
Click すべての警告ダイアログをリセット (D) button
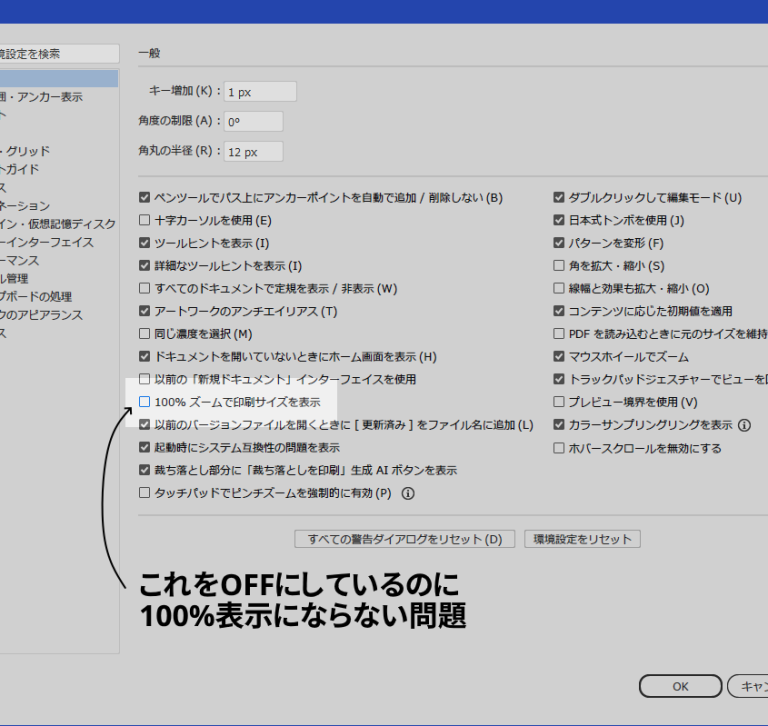click(x=405, y=539)
